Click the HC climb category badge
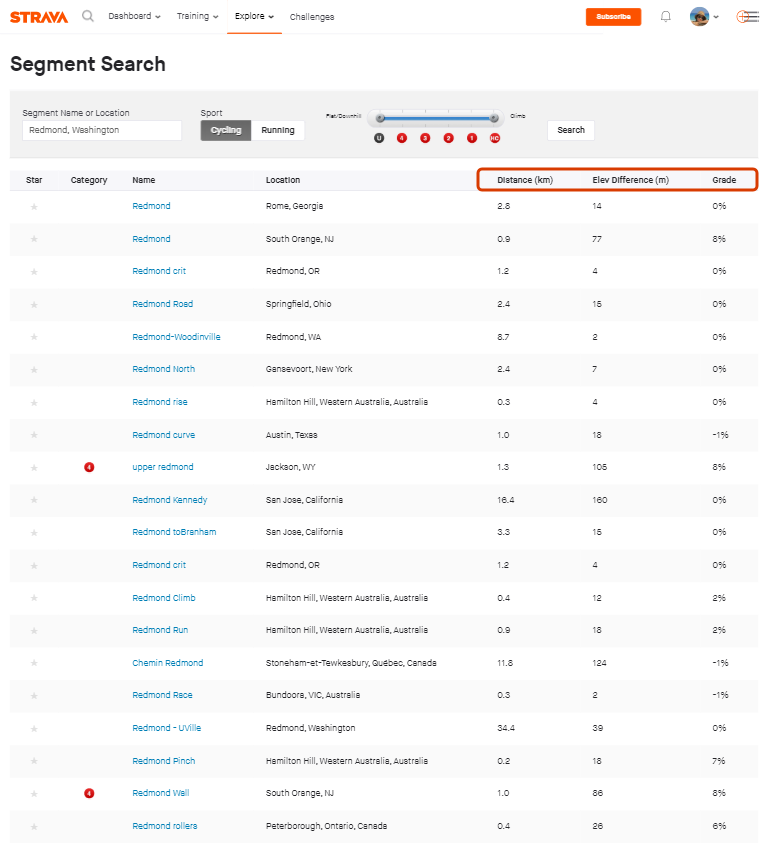This screenshot has width=768, height=847. 495,138
